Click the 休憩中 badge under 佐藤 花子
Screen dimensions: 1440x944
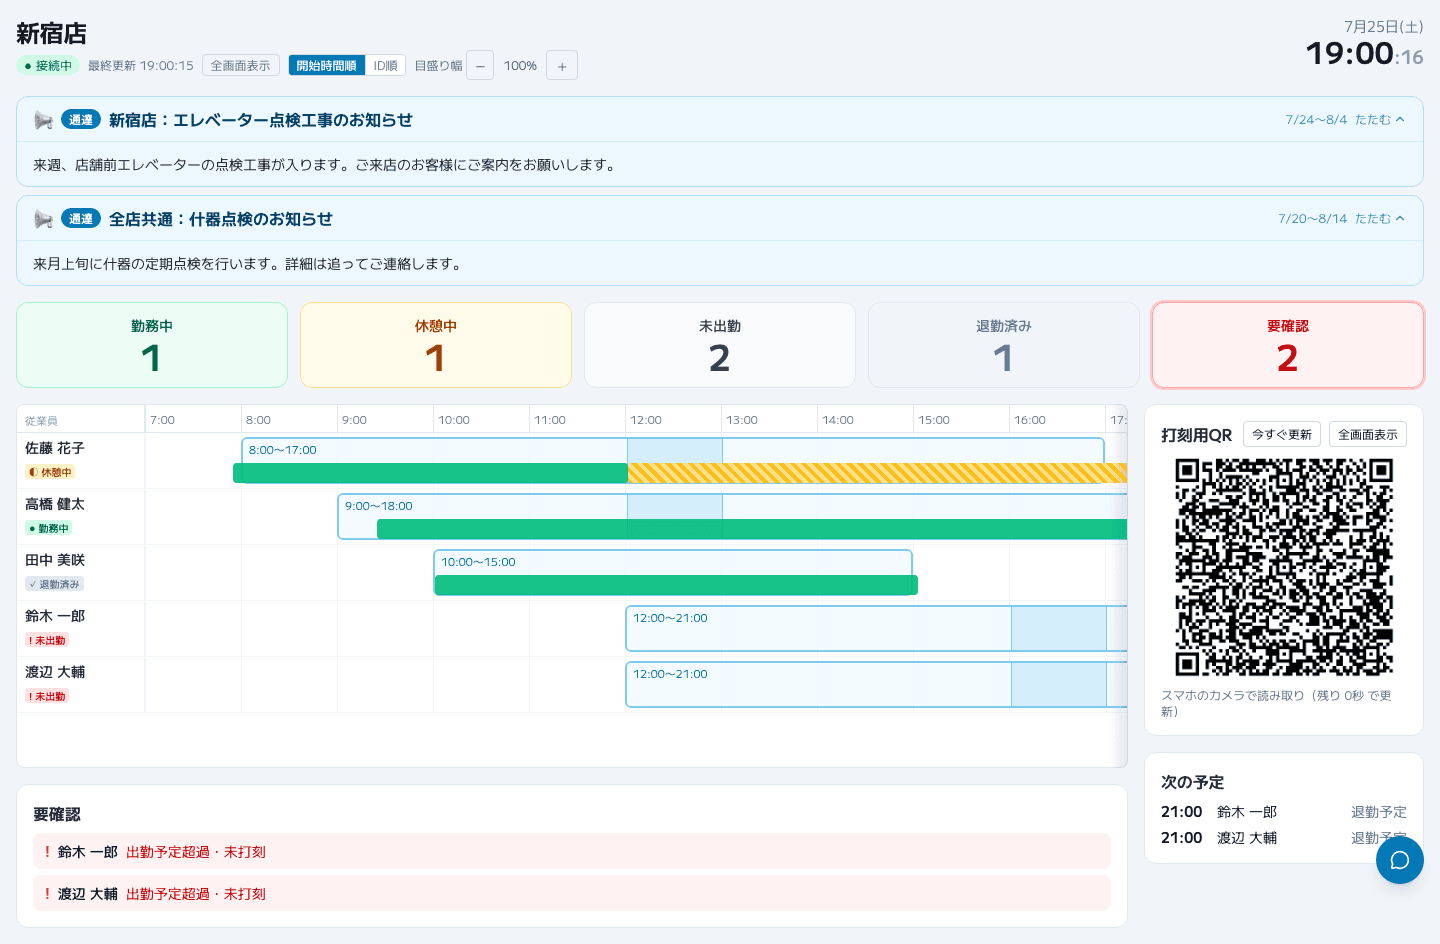click(50, 472)
